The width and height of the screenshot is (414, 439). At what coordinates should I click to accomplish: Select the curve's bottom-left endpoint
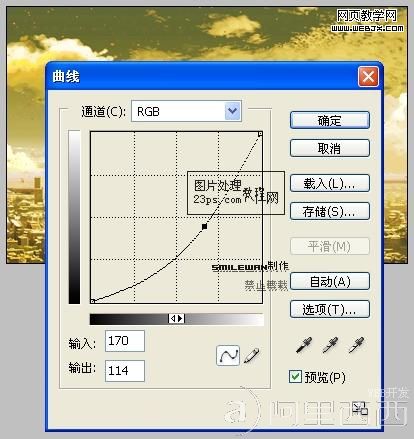point(93,301)
